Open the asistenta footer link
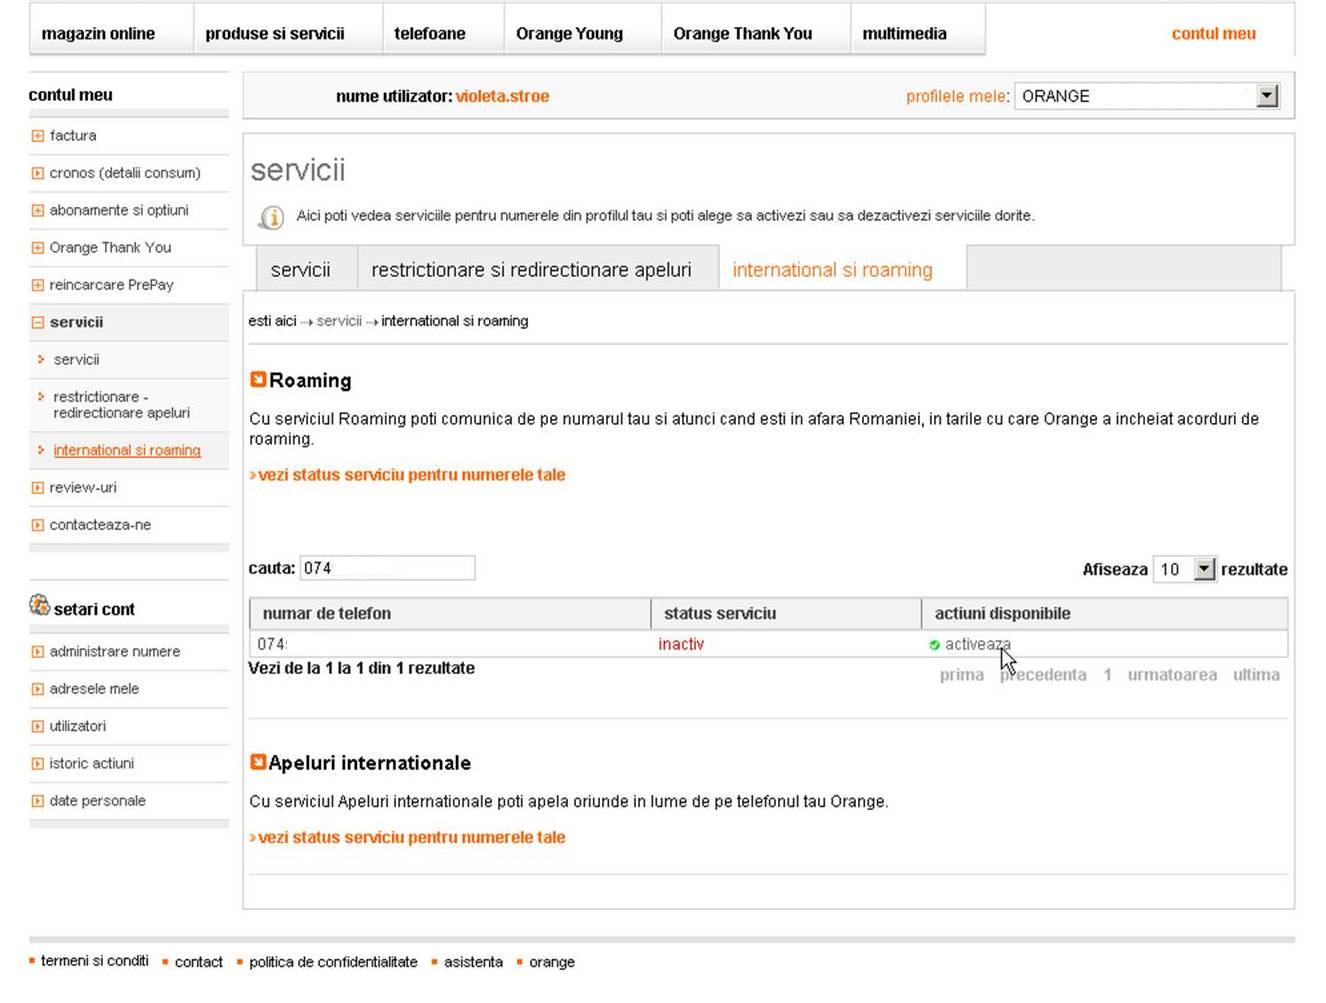 [473, 961]
